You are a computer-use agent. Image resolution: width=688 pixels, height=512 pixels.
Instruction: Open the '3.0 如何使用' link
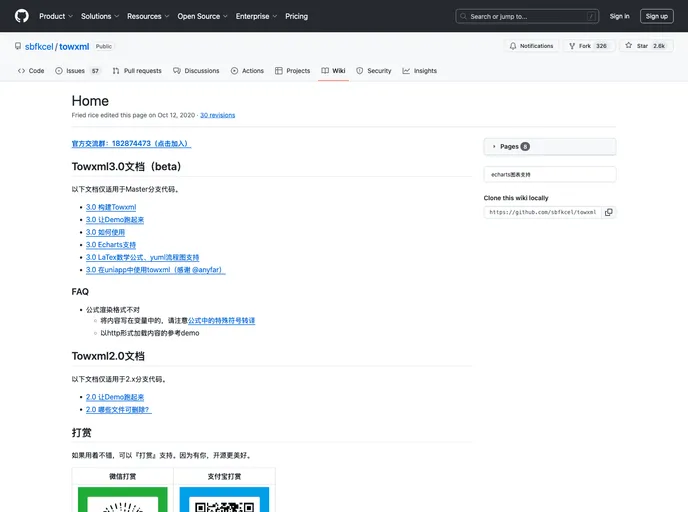coord(105,232)
